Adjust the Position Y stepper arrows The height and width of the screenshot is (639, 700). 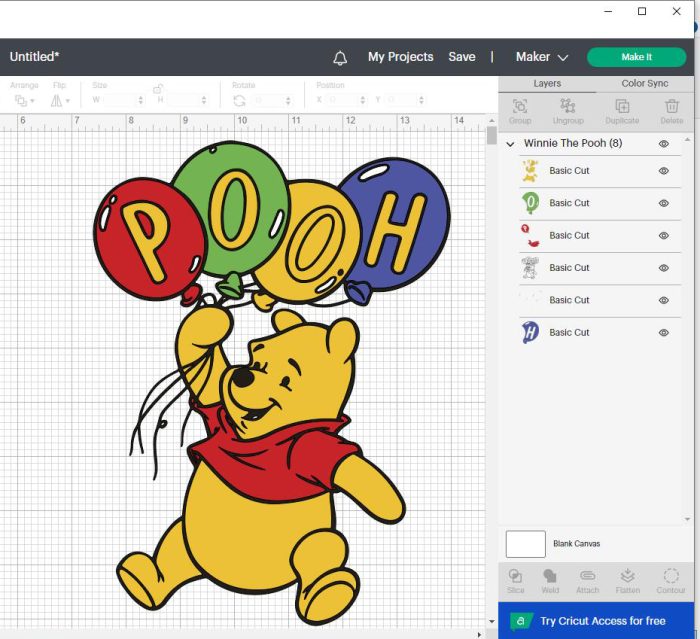[x=421, y=100]
